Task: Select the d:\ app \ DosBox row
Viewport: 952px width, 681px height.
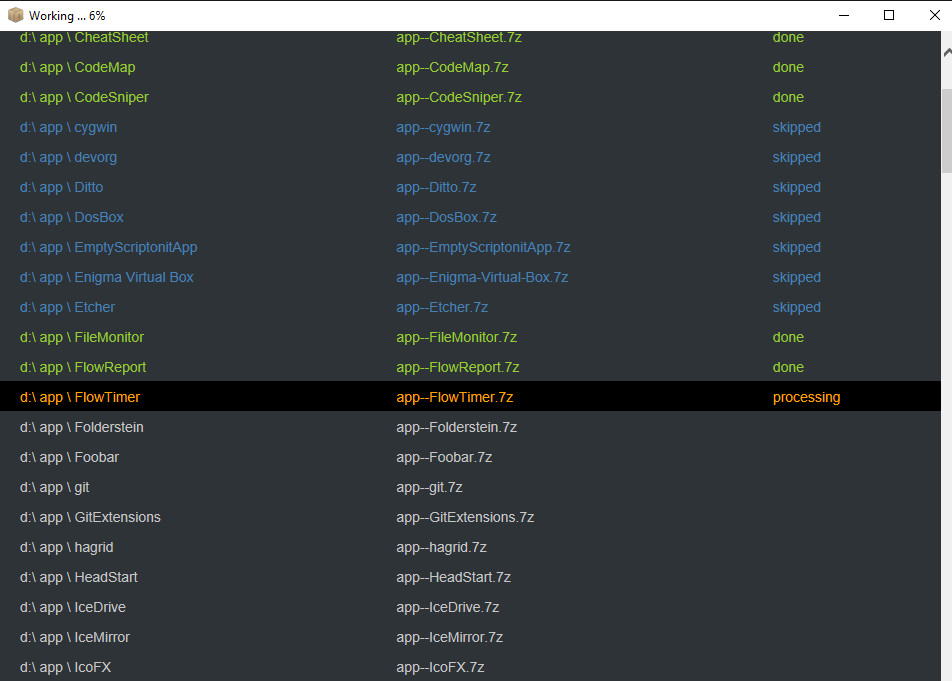Action: click(471, 217)
